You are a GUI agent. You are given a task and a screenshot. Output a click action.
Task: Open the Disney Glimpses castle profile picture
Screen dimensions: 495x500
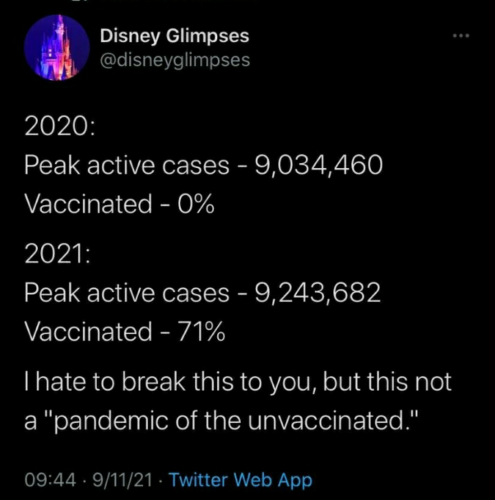[57, 48]
